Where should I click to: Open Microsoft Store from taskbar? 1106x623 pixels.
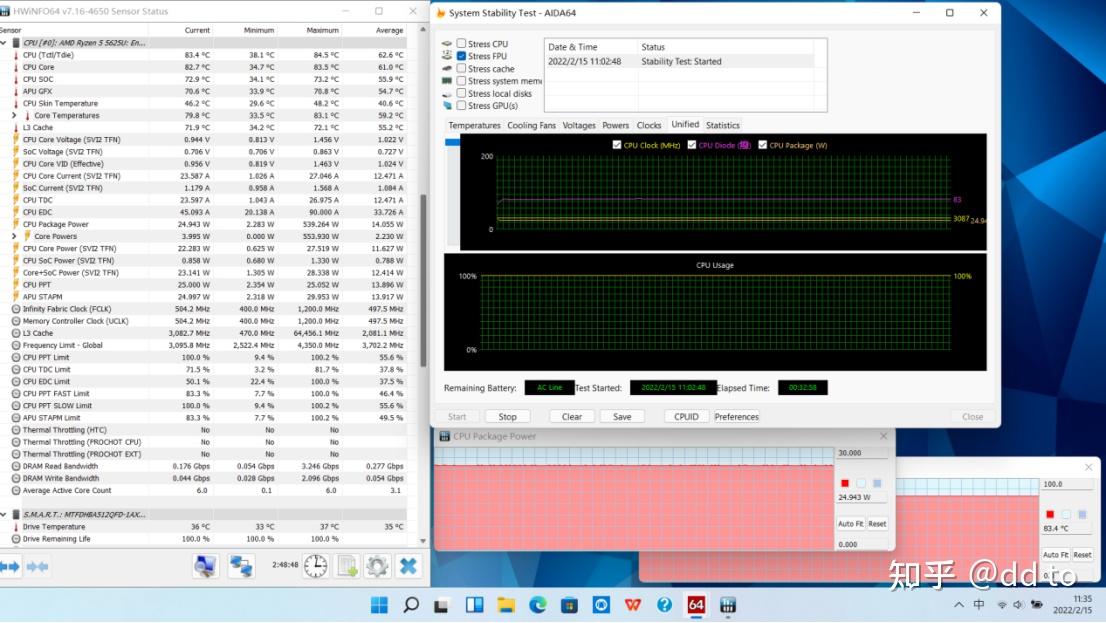pyautogui.click(x=569, y=605)
